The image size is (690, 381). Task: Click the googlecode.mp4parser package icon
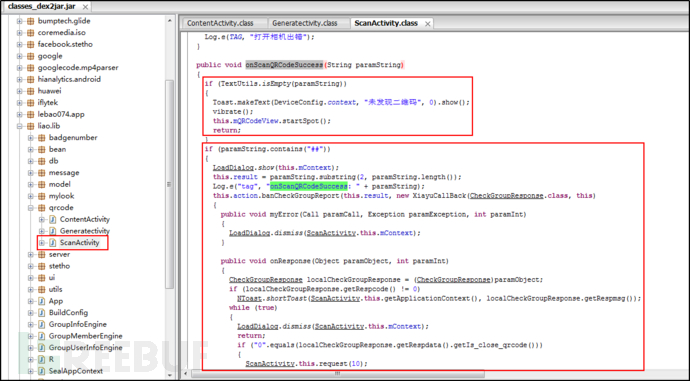[x=30, y=68]
